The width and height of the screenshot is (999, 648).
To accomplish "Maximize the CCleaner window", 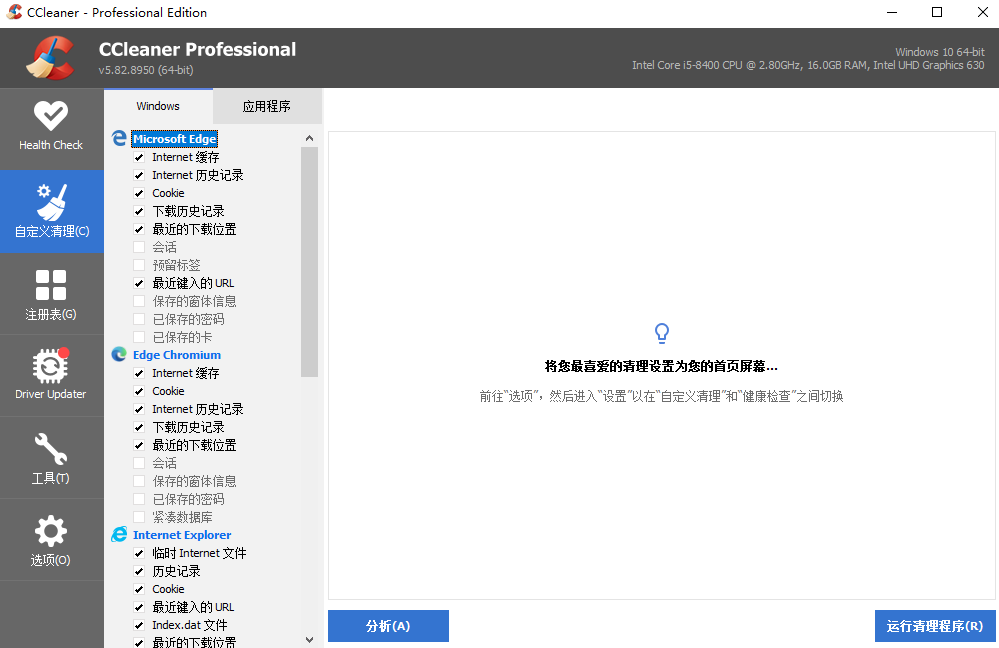I will click(x=937, y=12).
